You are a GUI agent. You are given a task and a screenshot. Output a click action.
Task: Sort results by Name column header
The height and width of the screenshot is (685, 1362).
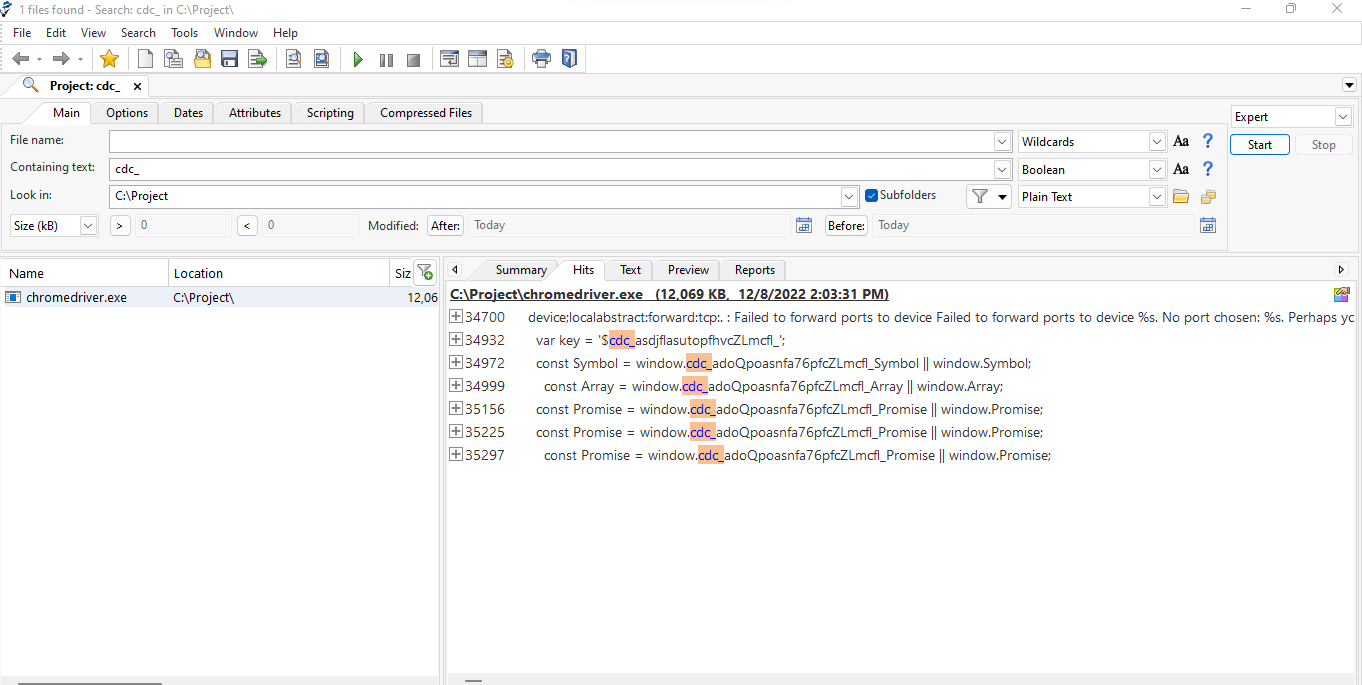coord(84,273)
